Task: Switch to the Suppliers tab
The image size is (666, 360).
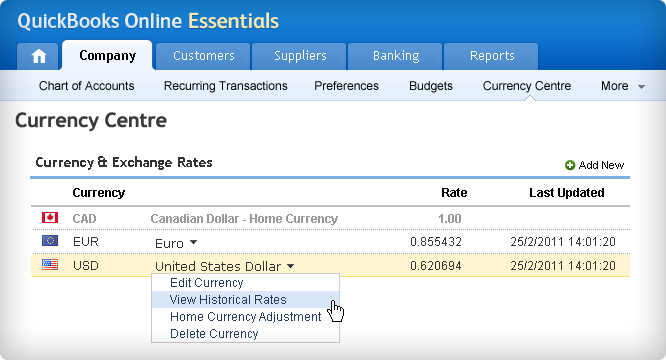Action: click(300, 56)
